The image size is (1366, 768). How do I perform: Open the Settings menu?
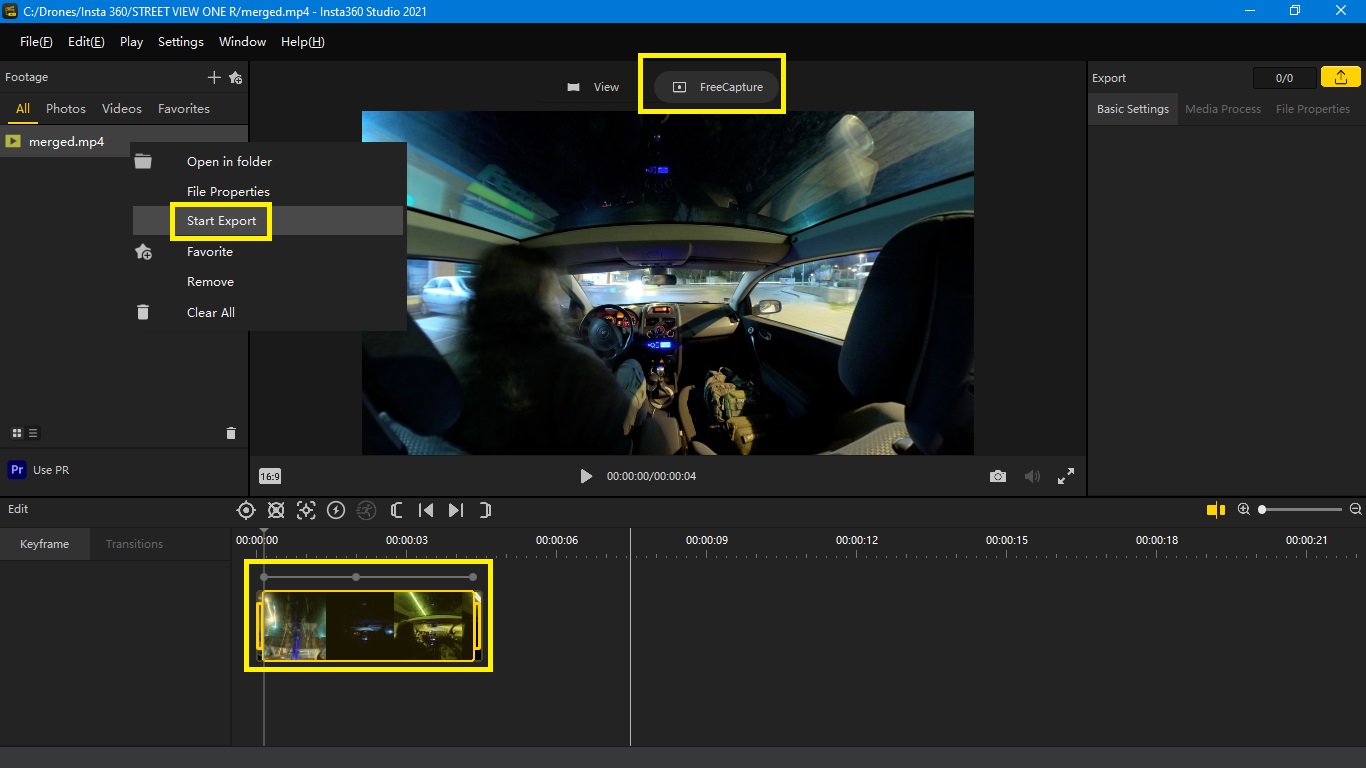(180, 42)
